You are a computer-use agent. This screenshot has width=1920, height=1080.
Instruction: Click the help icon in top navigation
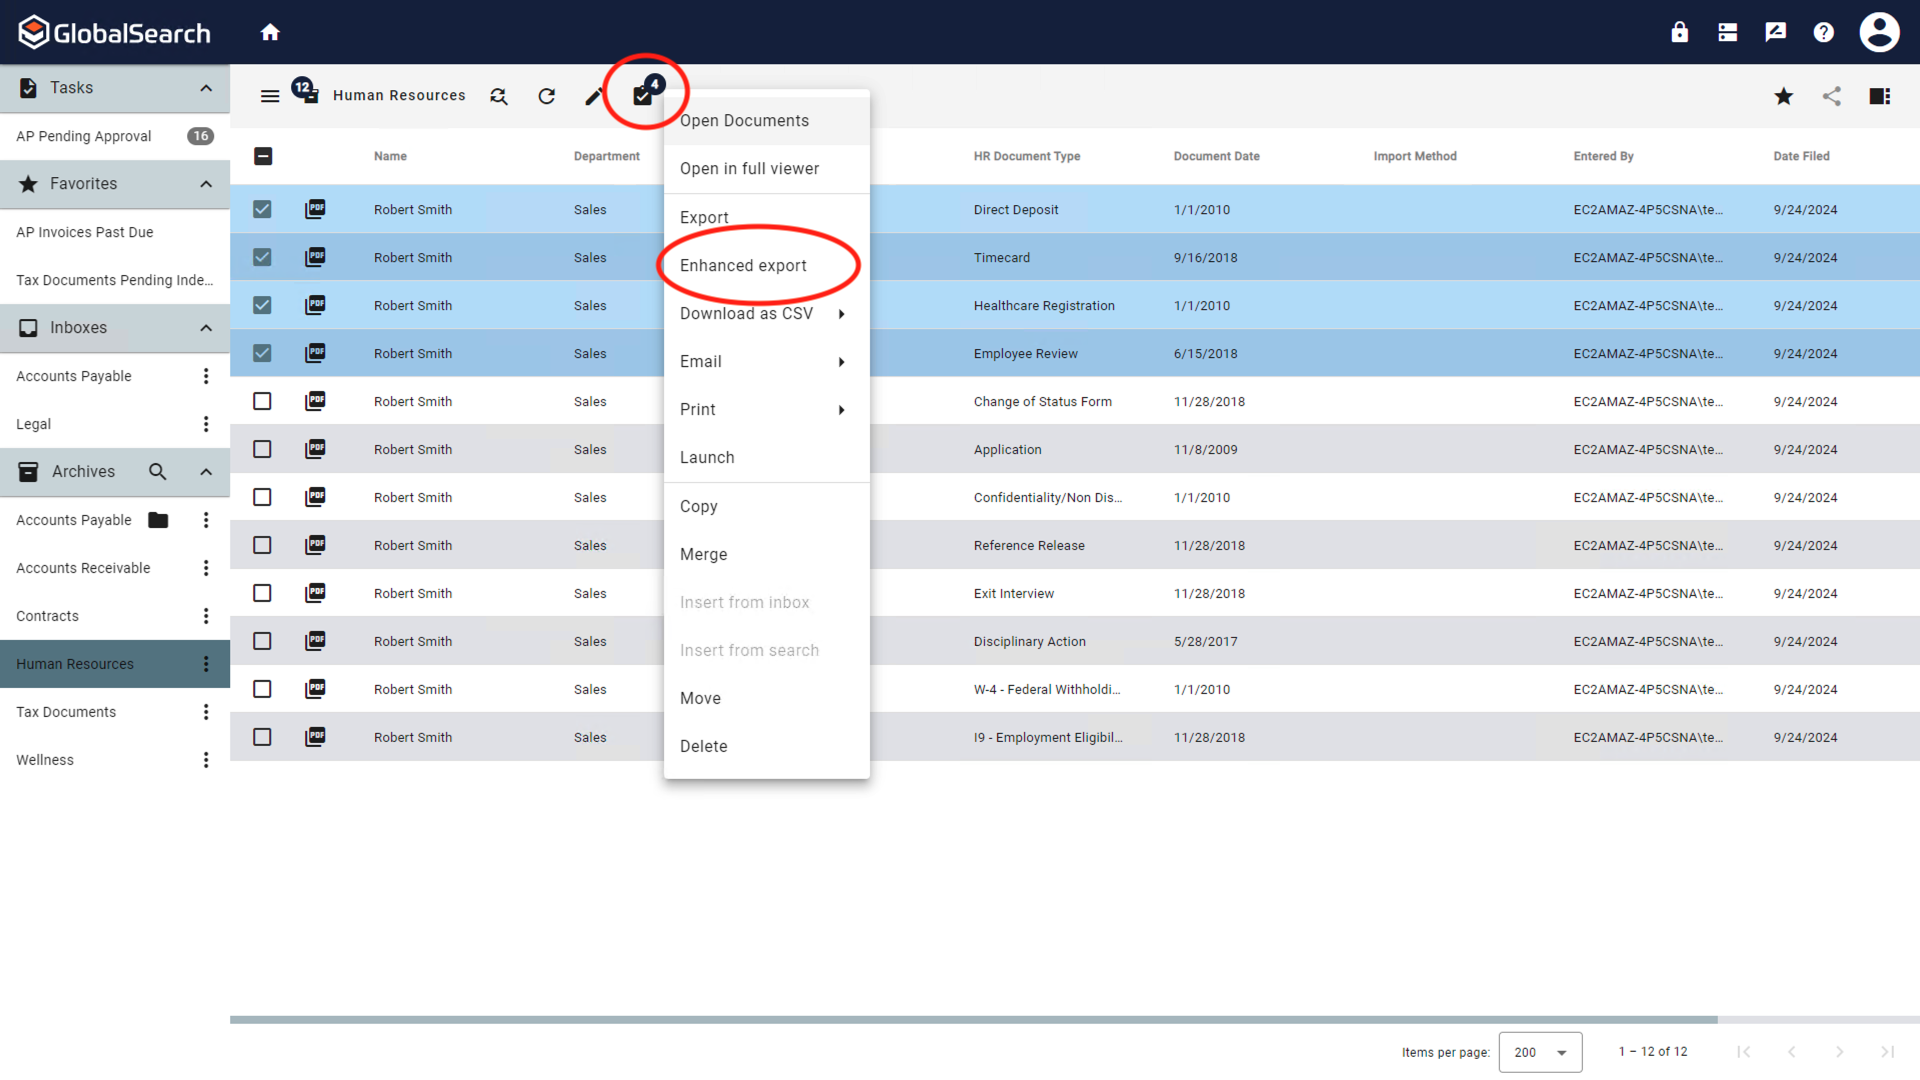pos(1824,32)
